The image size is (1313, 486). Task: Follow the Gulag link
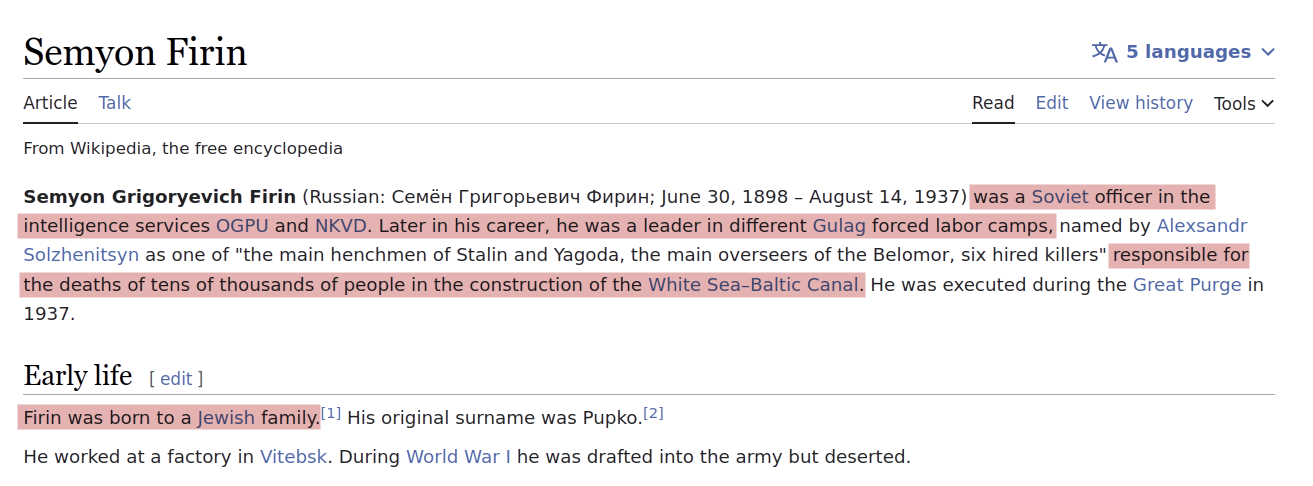tap(839, 225)
